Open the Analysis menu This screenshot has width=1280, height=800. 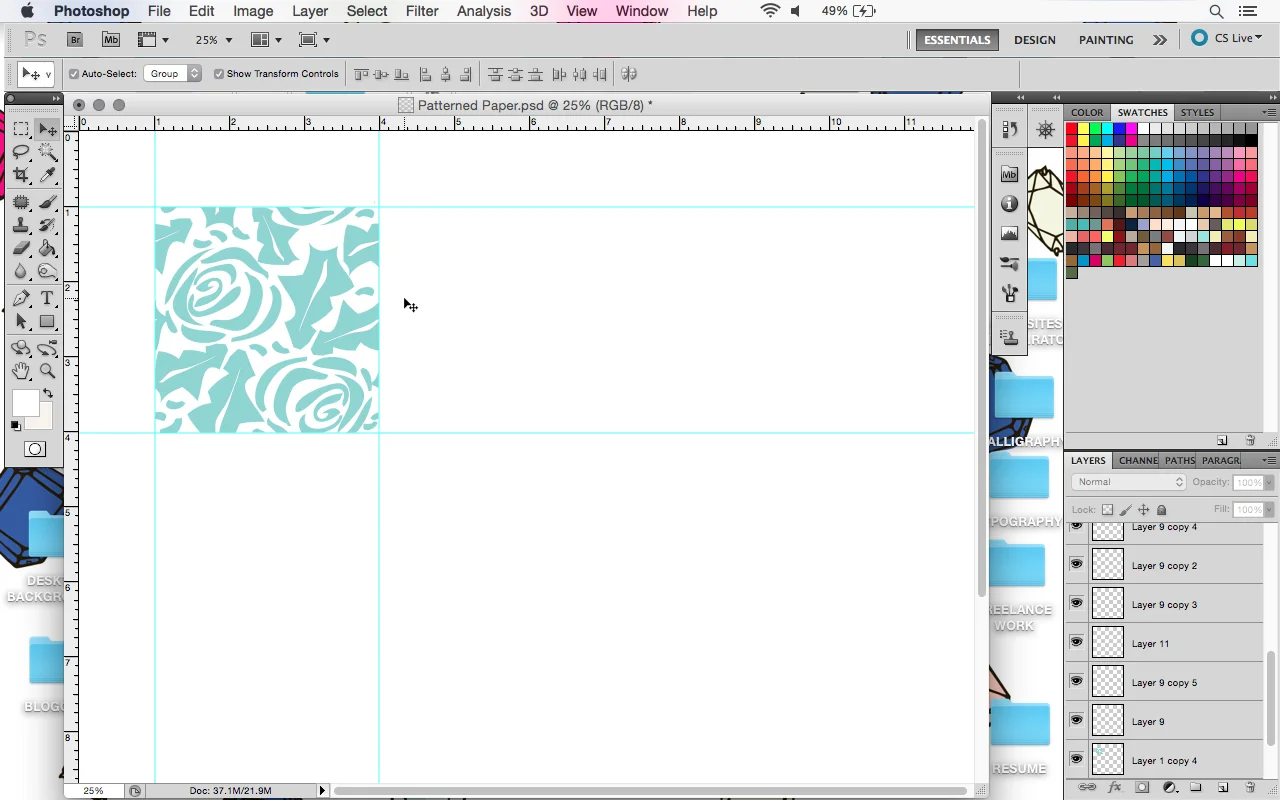coord(484,11)
